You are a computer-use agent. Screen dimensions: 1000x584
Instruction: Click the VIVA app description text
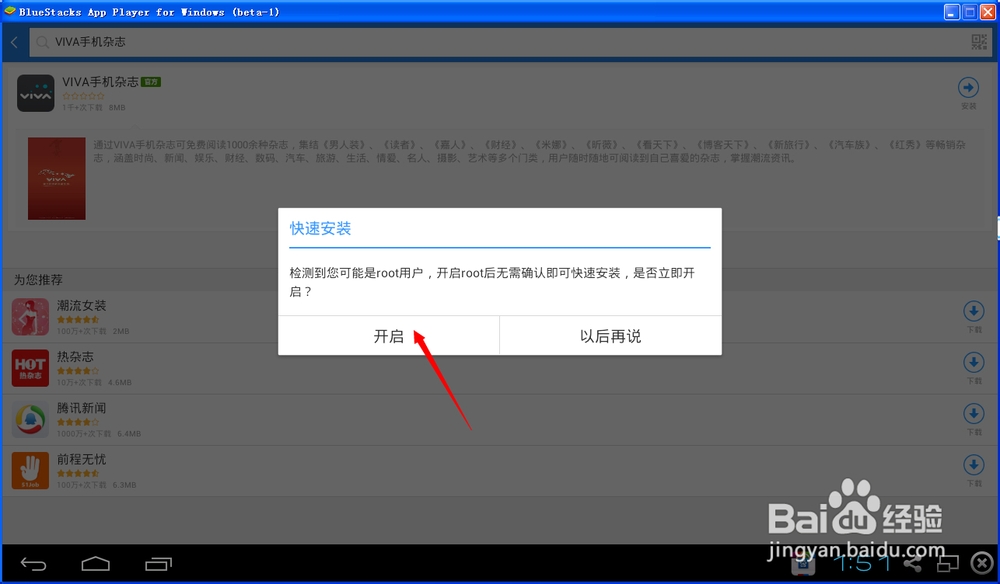(529, 151)
